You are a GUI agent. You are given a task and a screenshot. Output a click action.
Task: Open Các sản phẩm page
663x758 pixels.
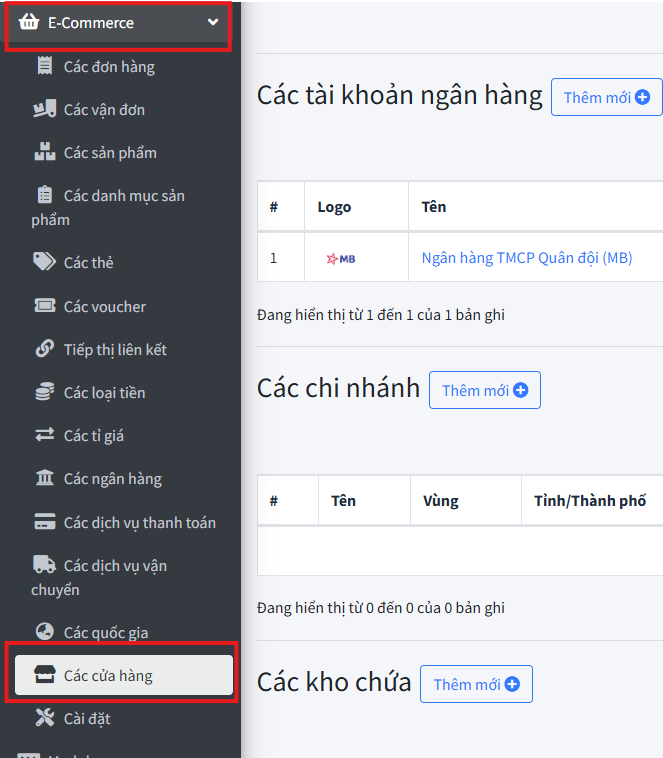point(110,153)
